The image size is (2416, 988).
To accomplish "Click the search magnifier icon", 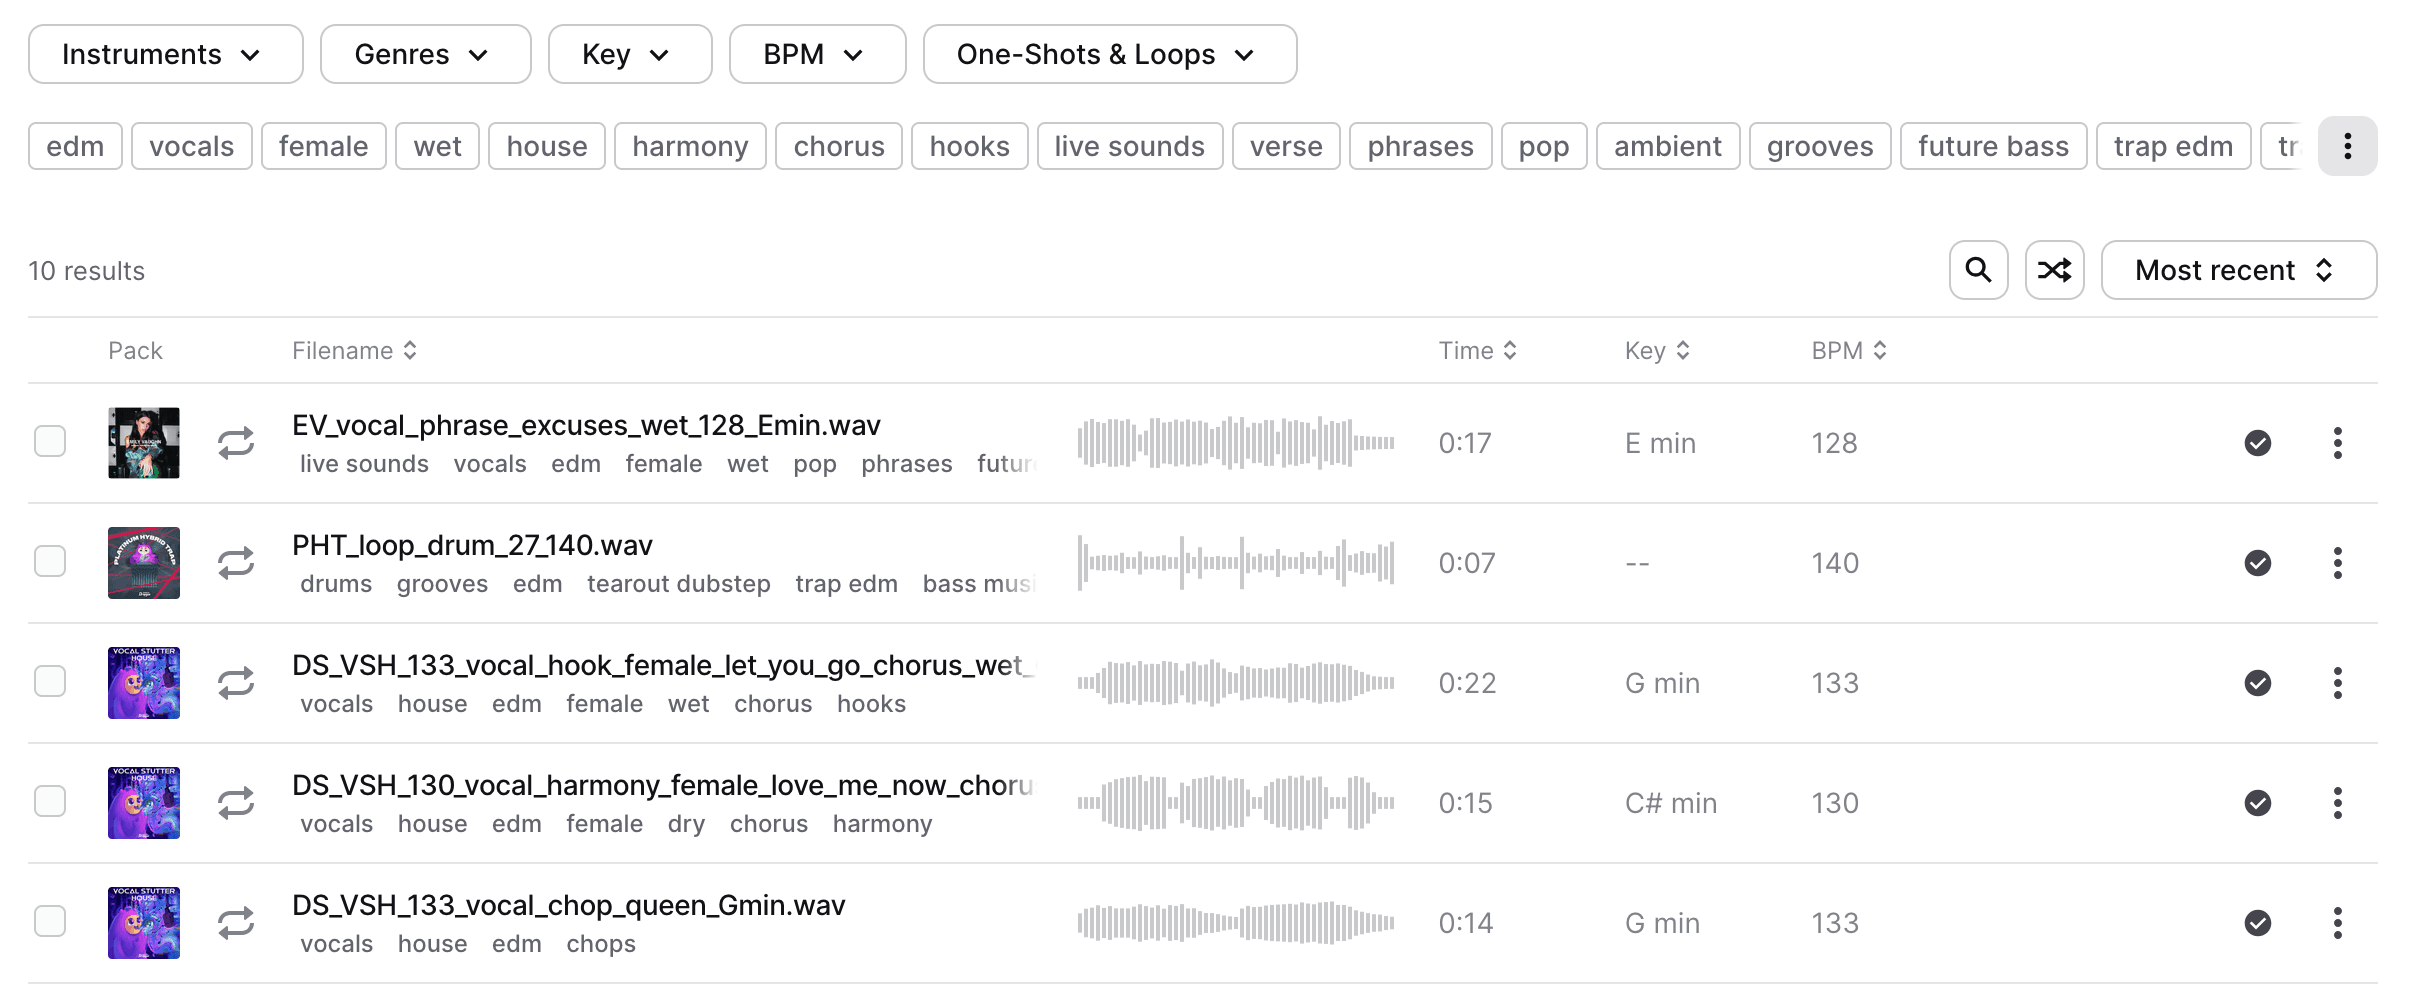I will pos(1978,270).
